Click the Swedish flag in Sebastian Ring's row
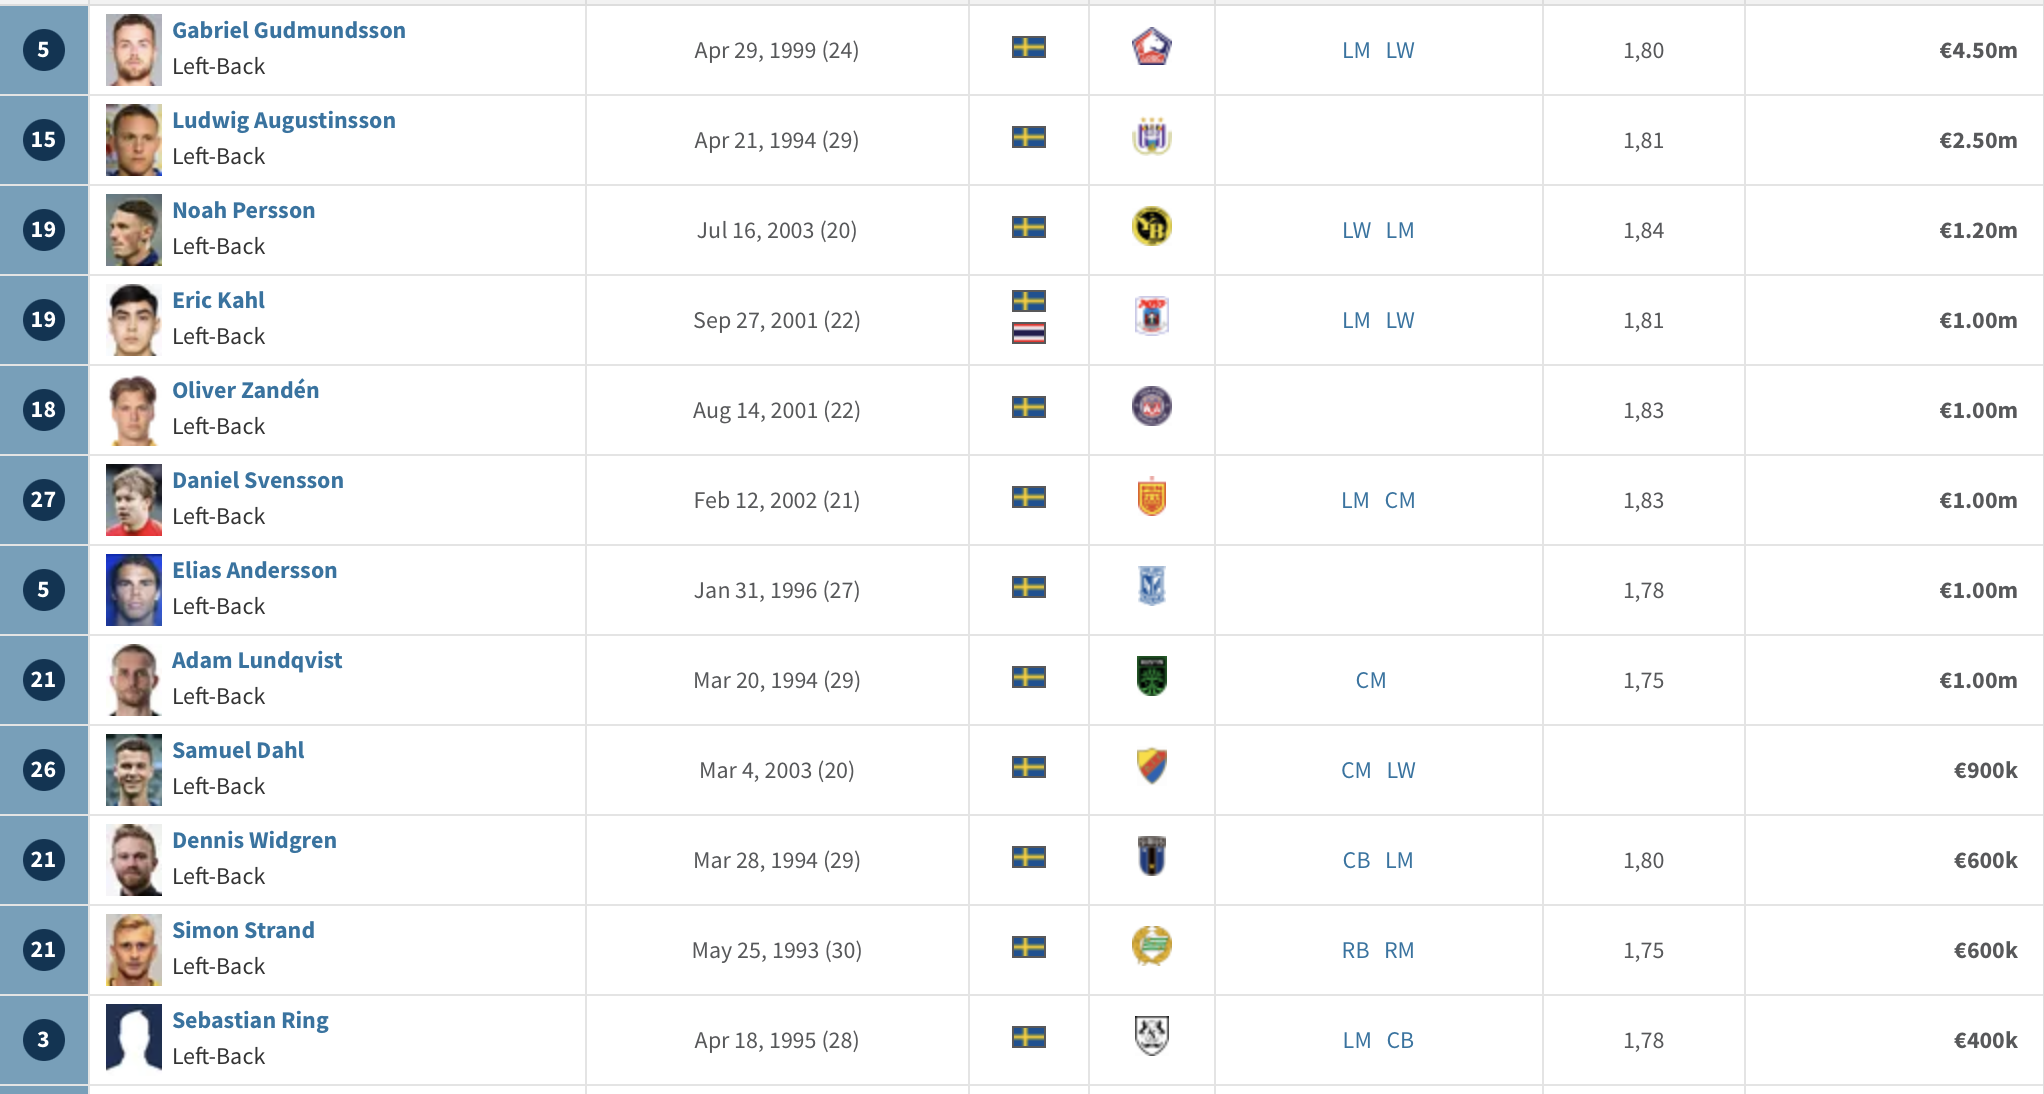This screenshot has height=1094, width=2044. click(x=1028, y=1038)
